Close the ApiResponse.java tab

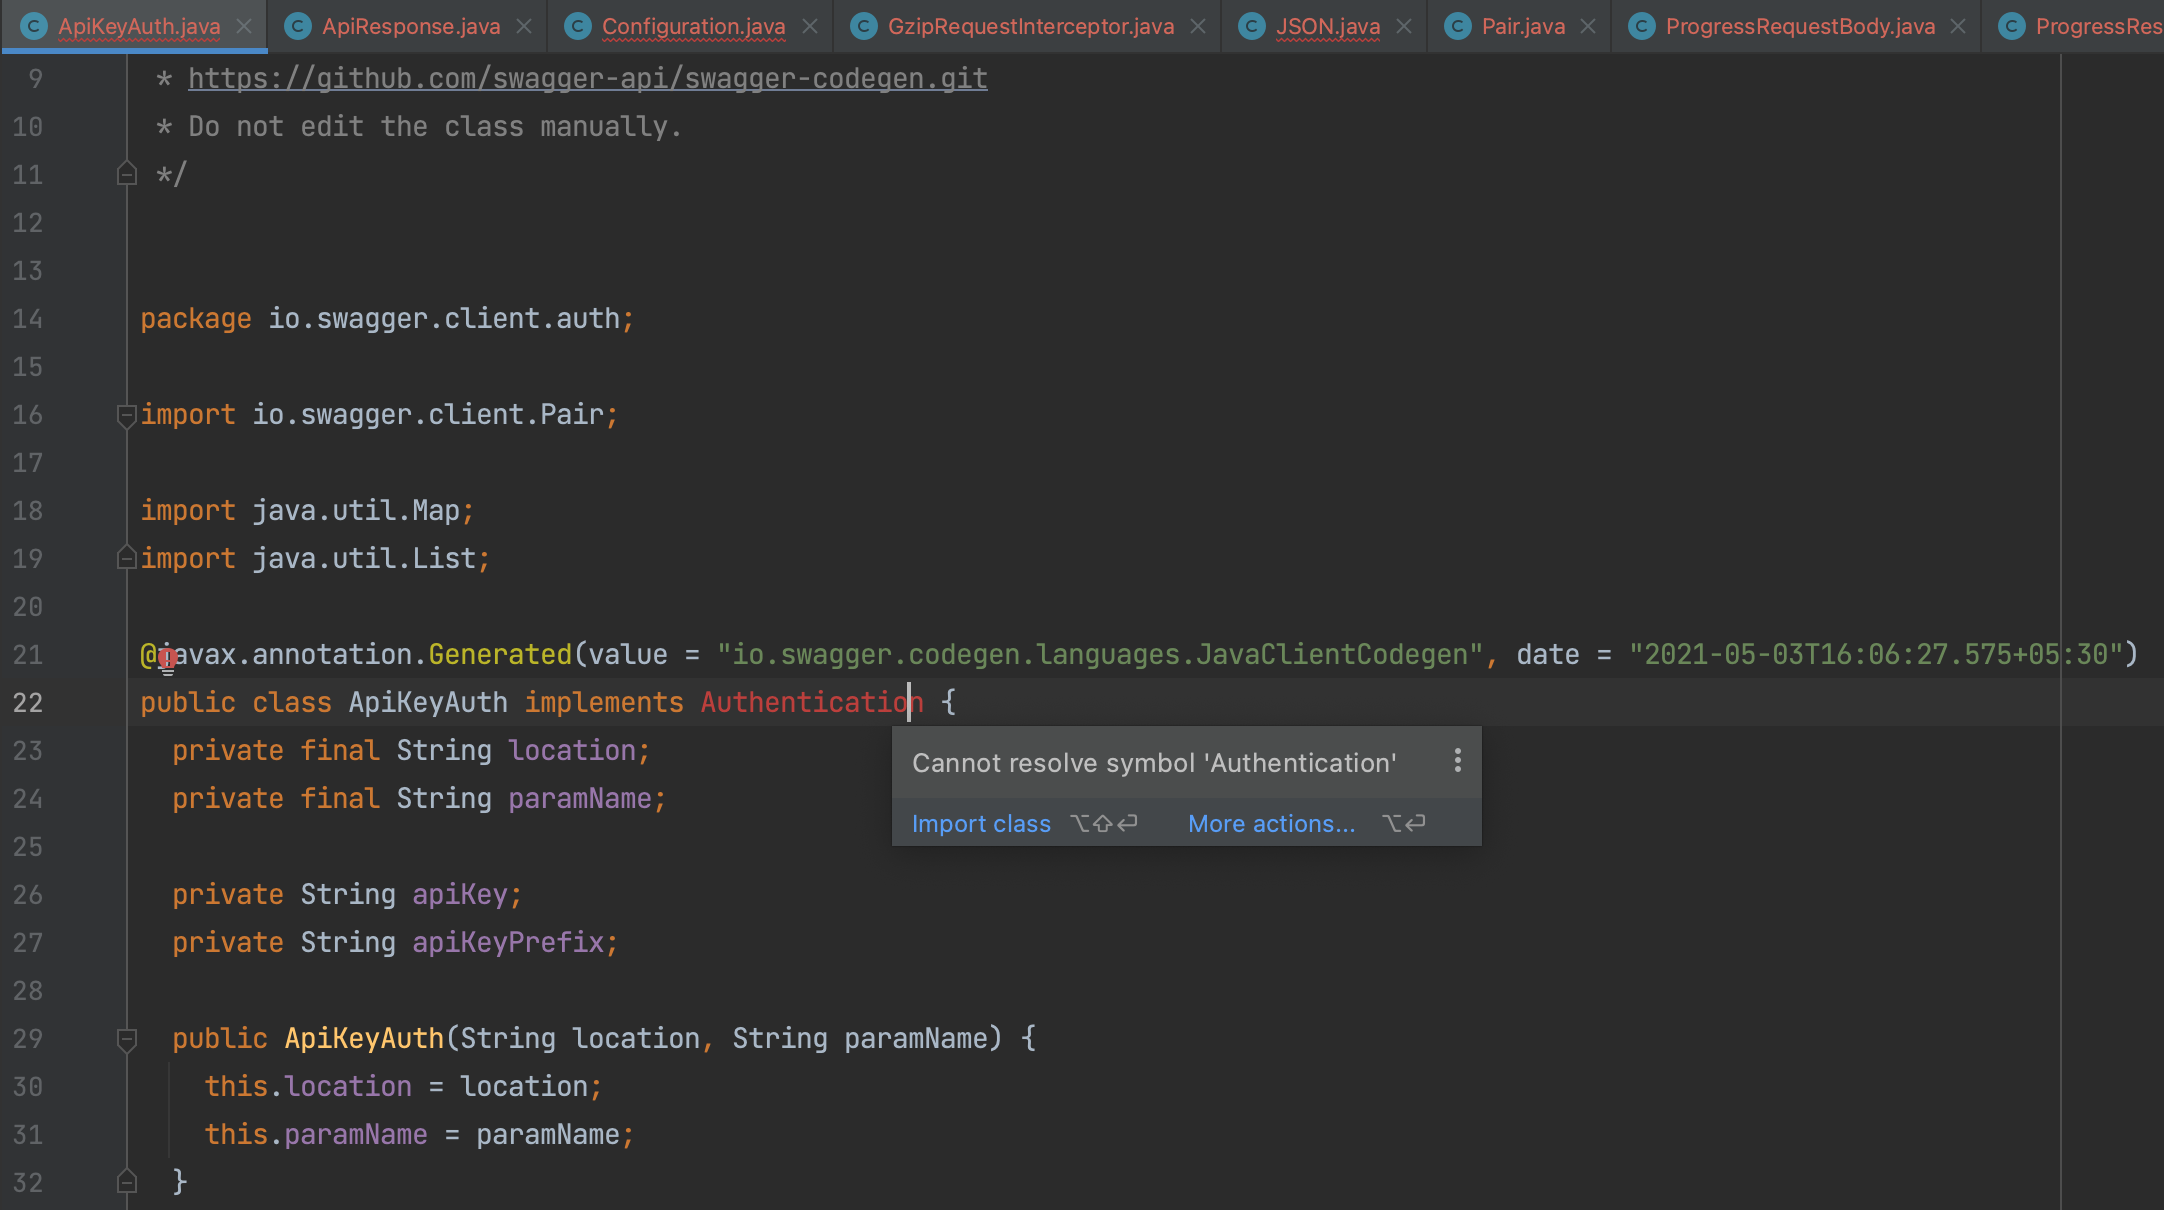point(524,26)
